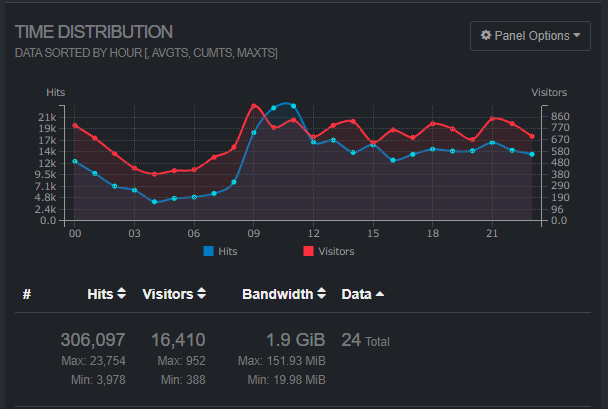
Task: Click the Hits column header text
Action: point(100,294)
